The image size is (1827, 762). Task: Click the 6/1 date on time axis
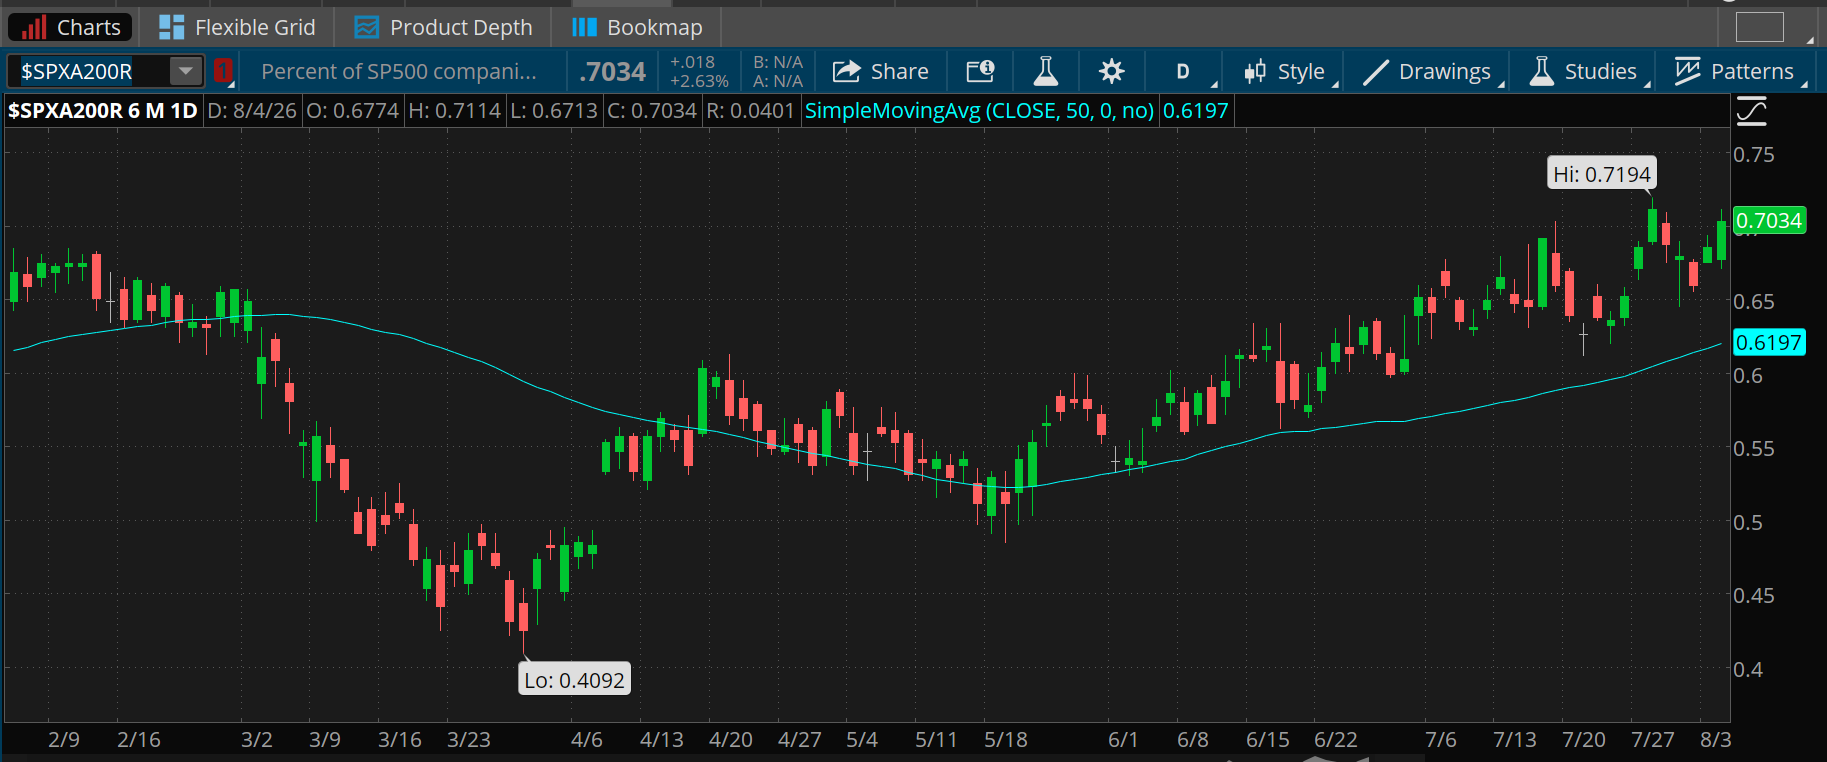1123,740
